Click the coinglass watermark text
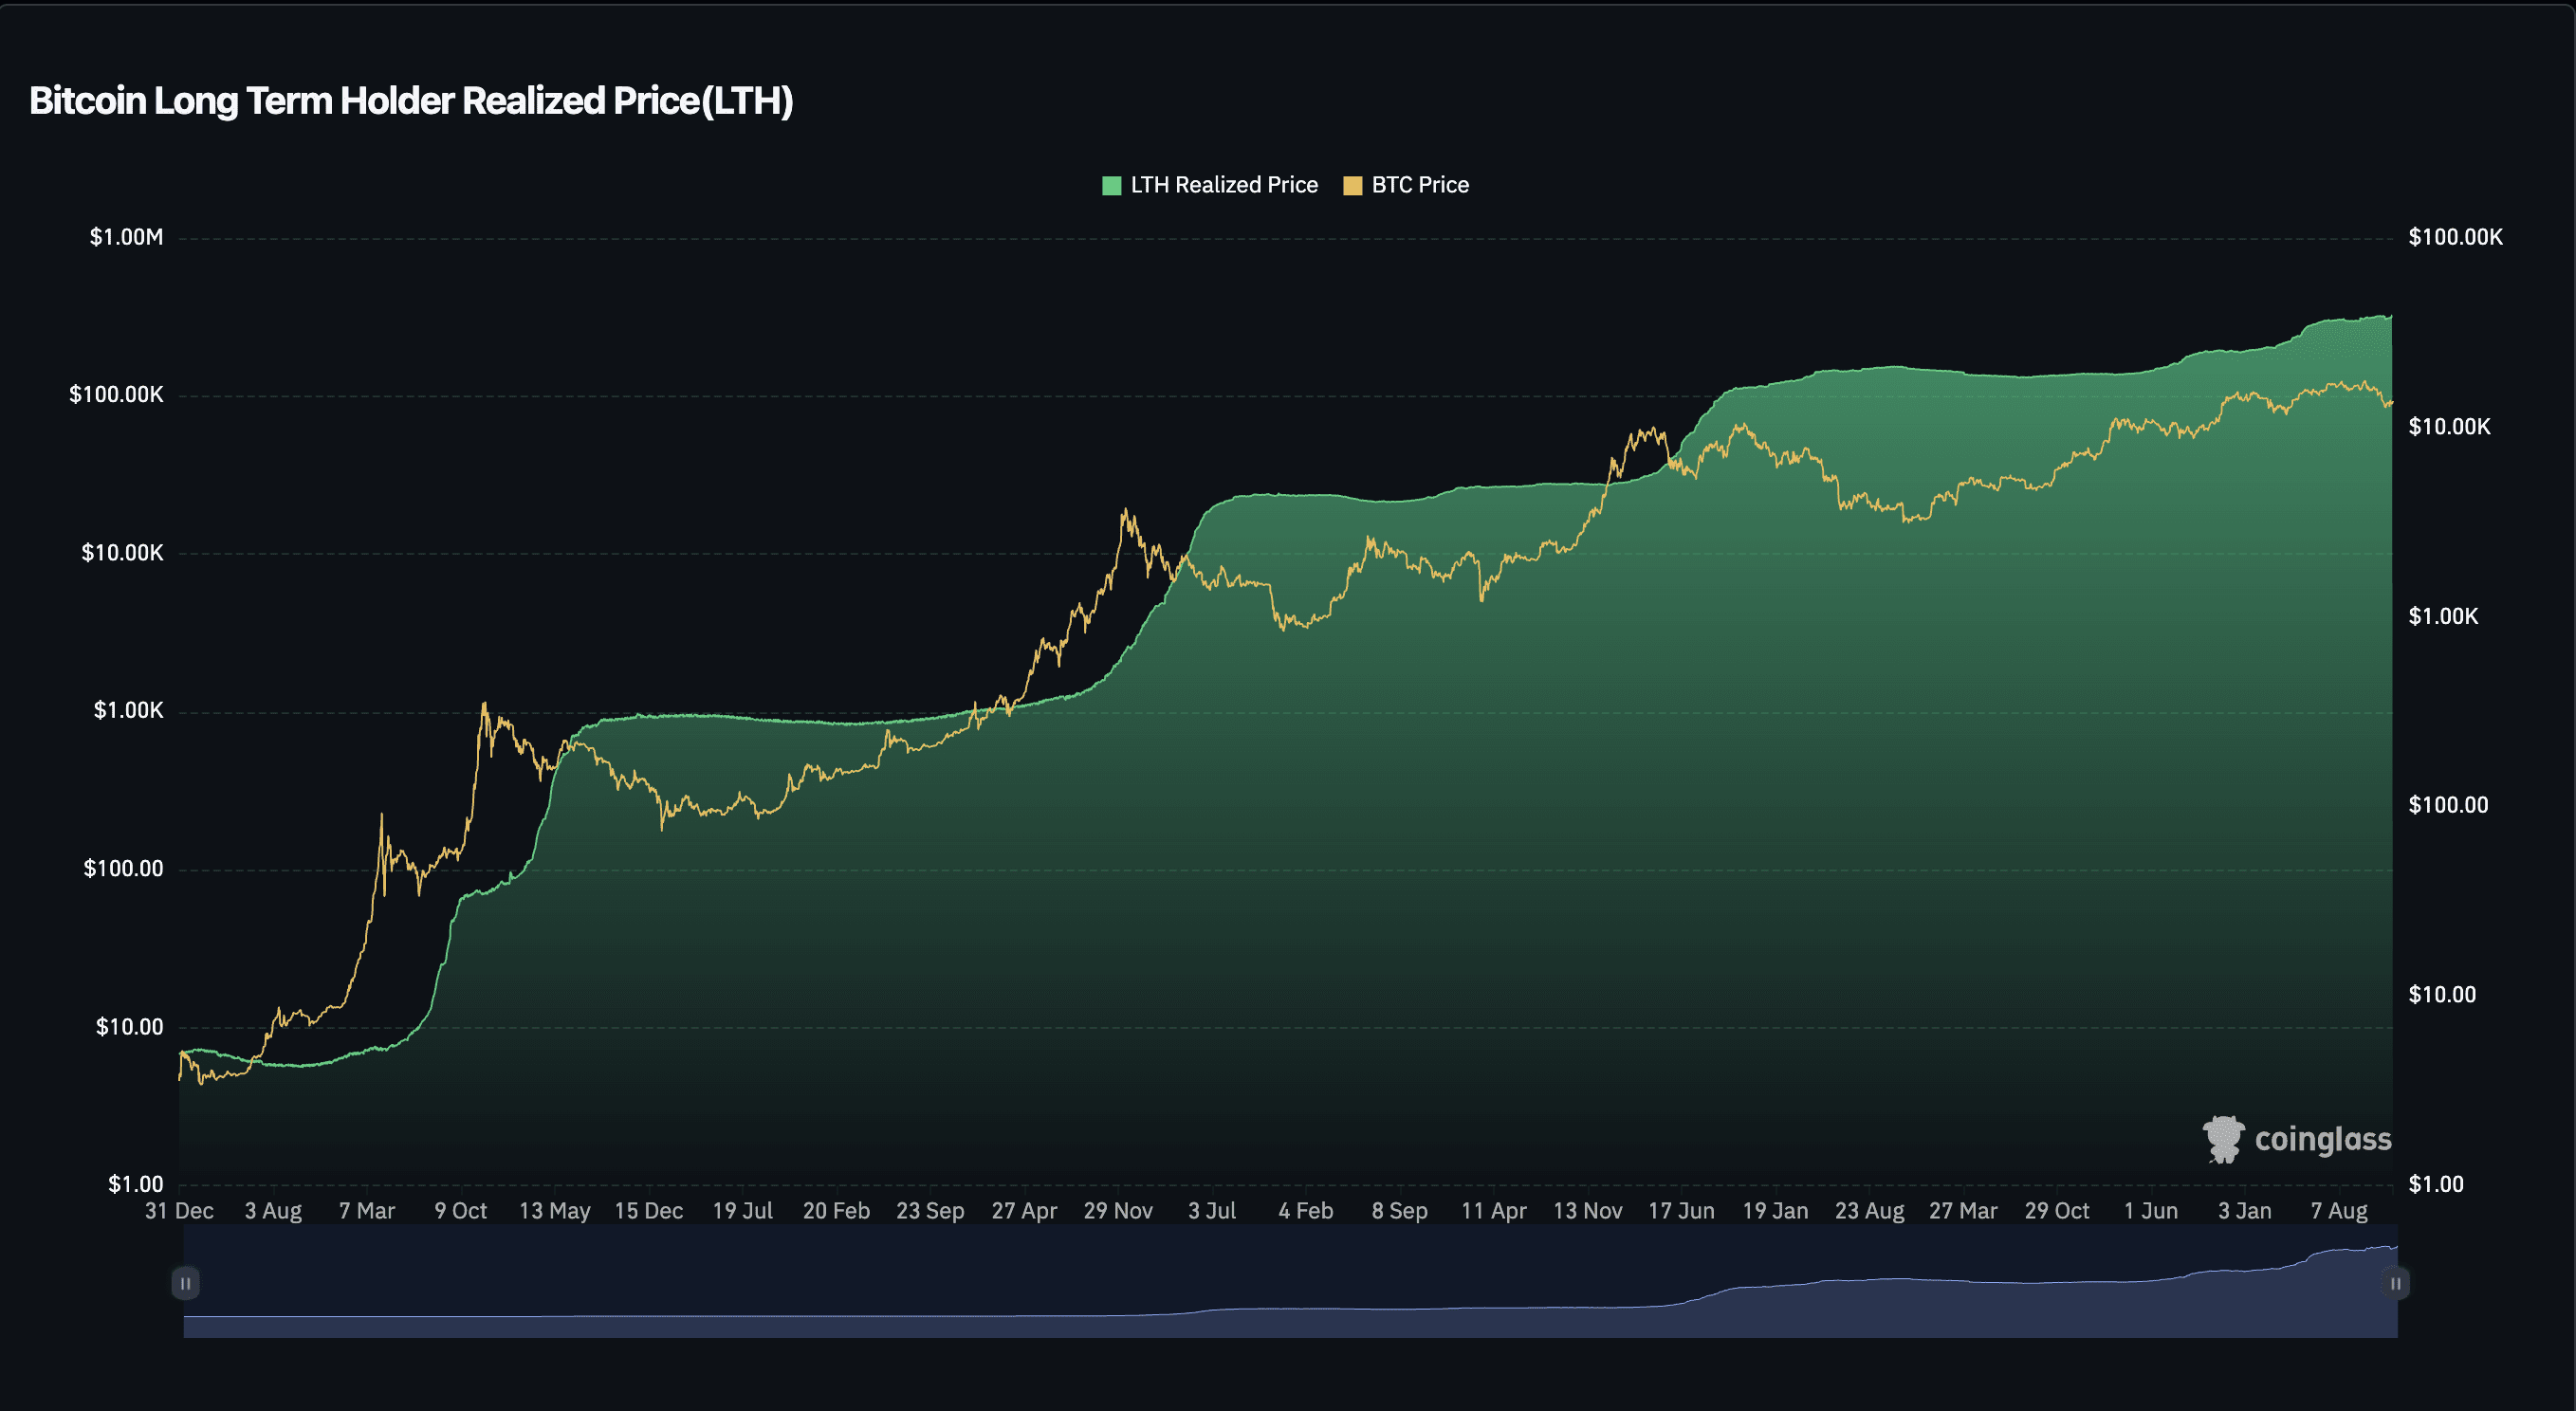2576x1411 pixels. tap(2322, 1139)
